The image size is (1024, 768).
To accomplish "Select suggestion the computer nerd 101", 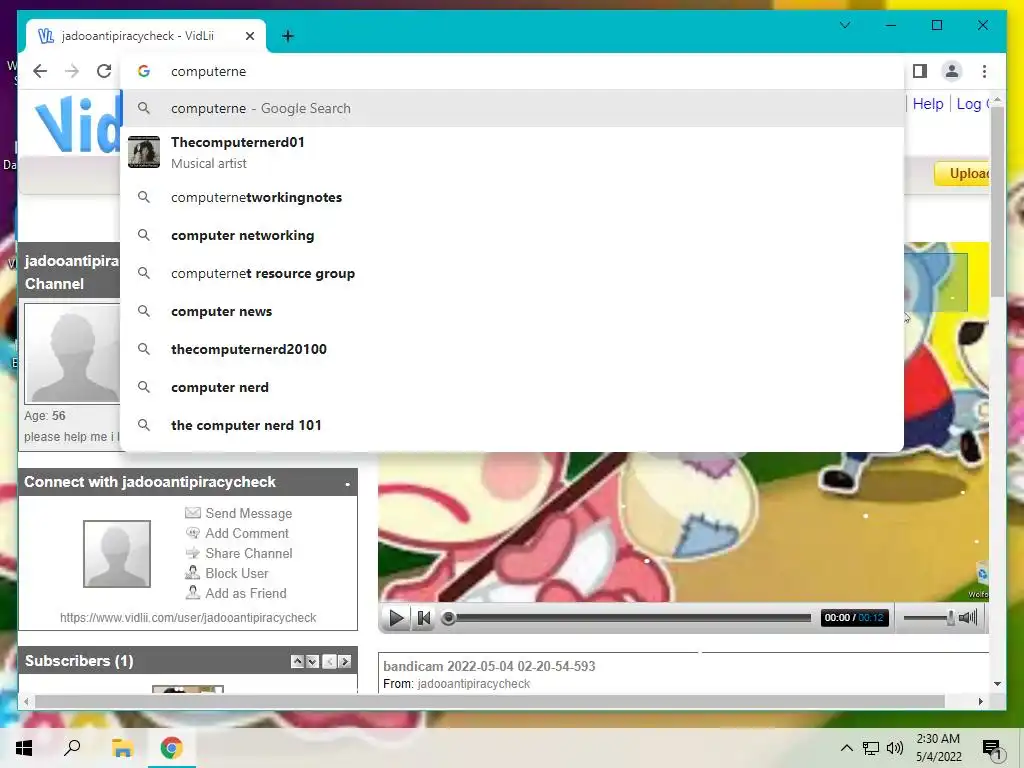I will click(x=513, y=425).
